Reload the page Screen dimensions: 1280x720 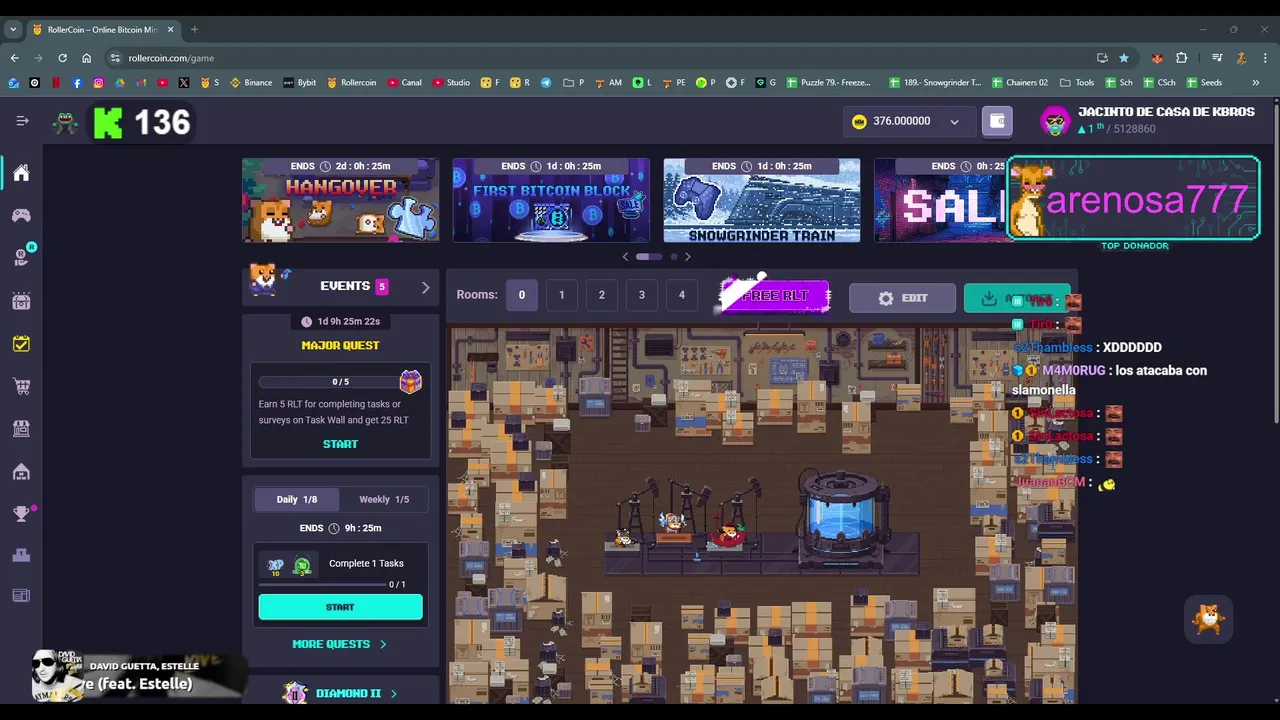pyautogui.click(x=62, y=58)
